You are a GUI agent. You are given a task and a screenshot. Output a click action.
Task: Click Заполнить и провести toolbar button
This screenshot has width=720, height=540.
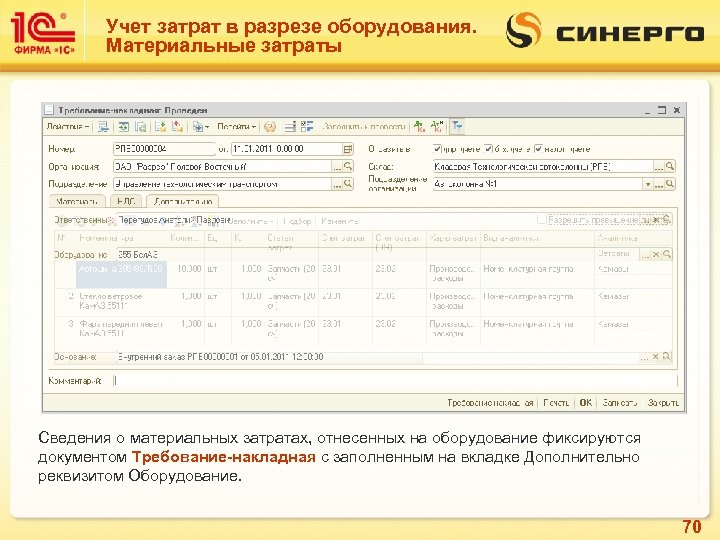(363, 127)
